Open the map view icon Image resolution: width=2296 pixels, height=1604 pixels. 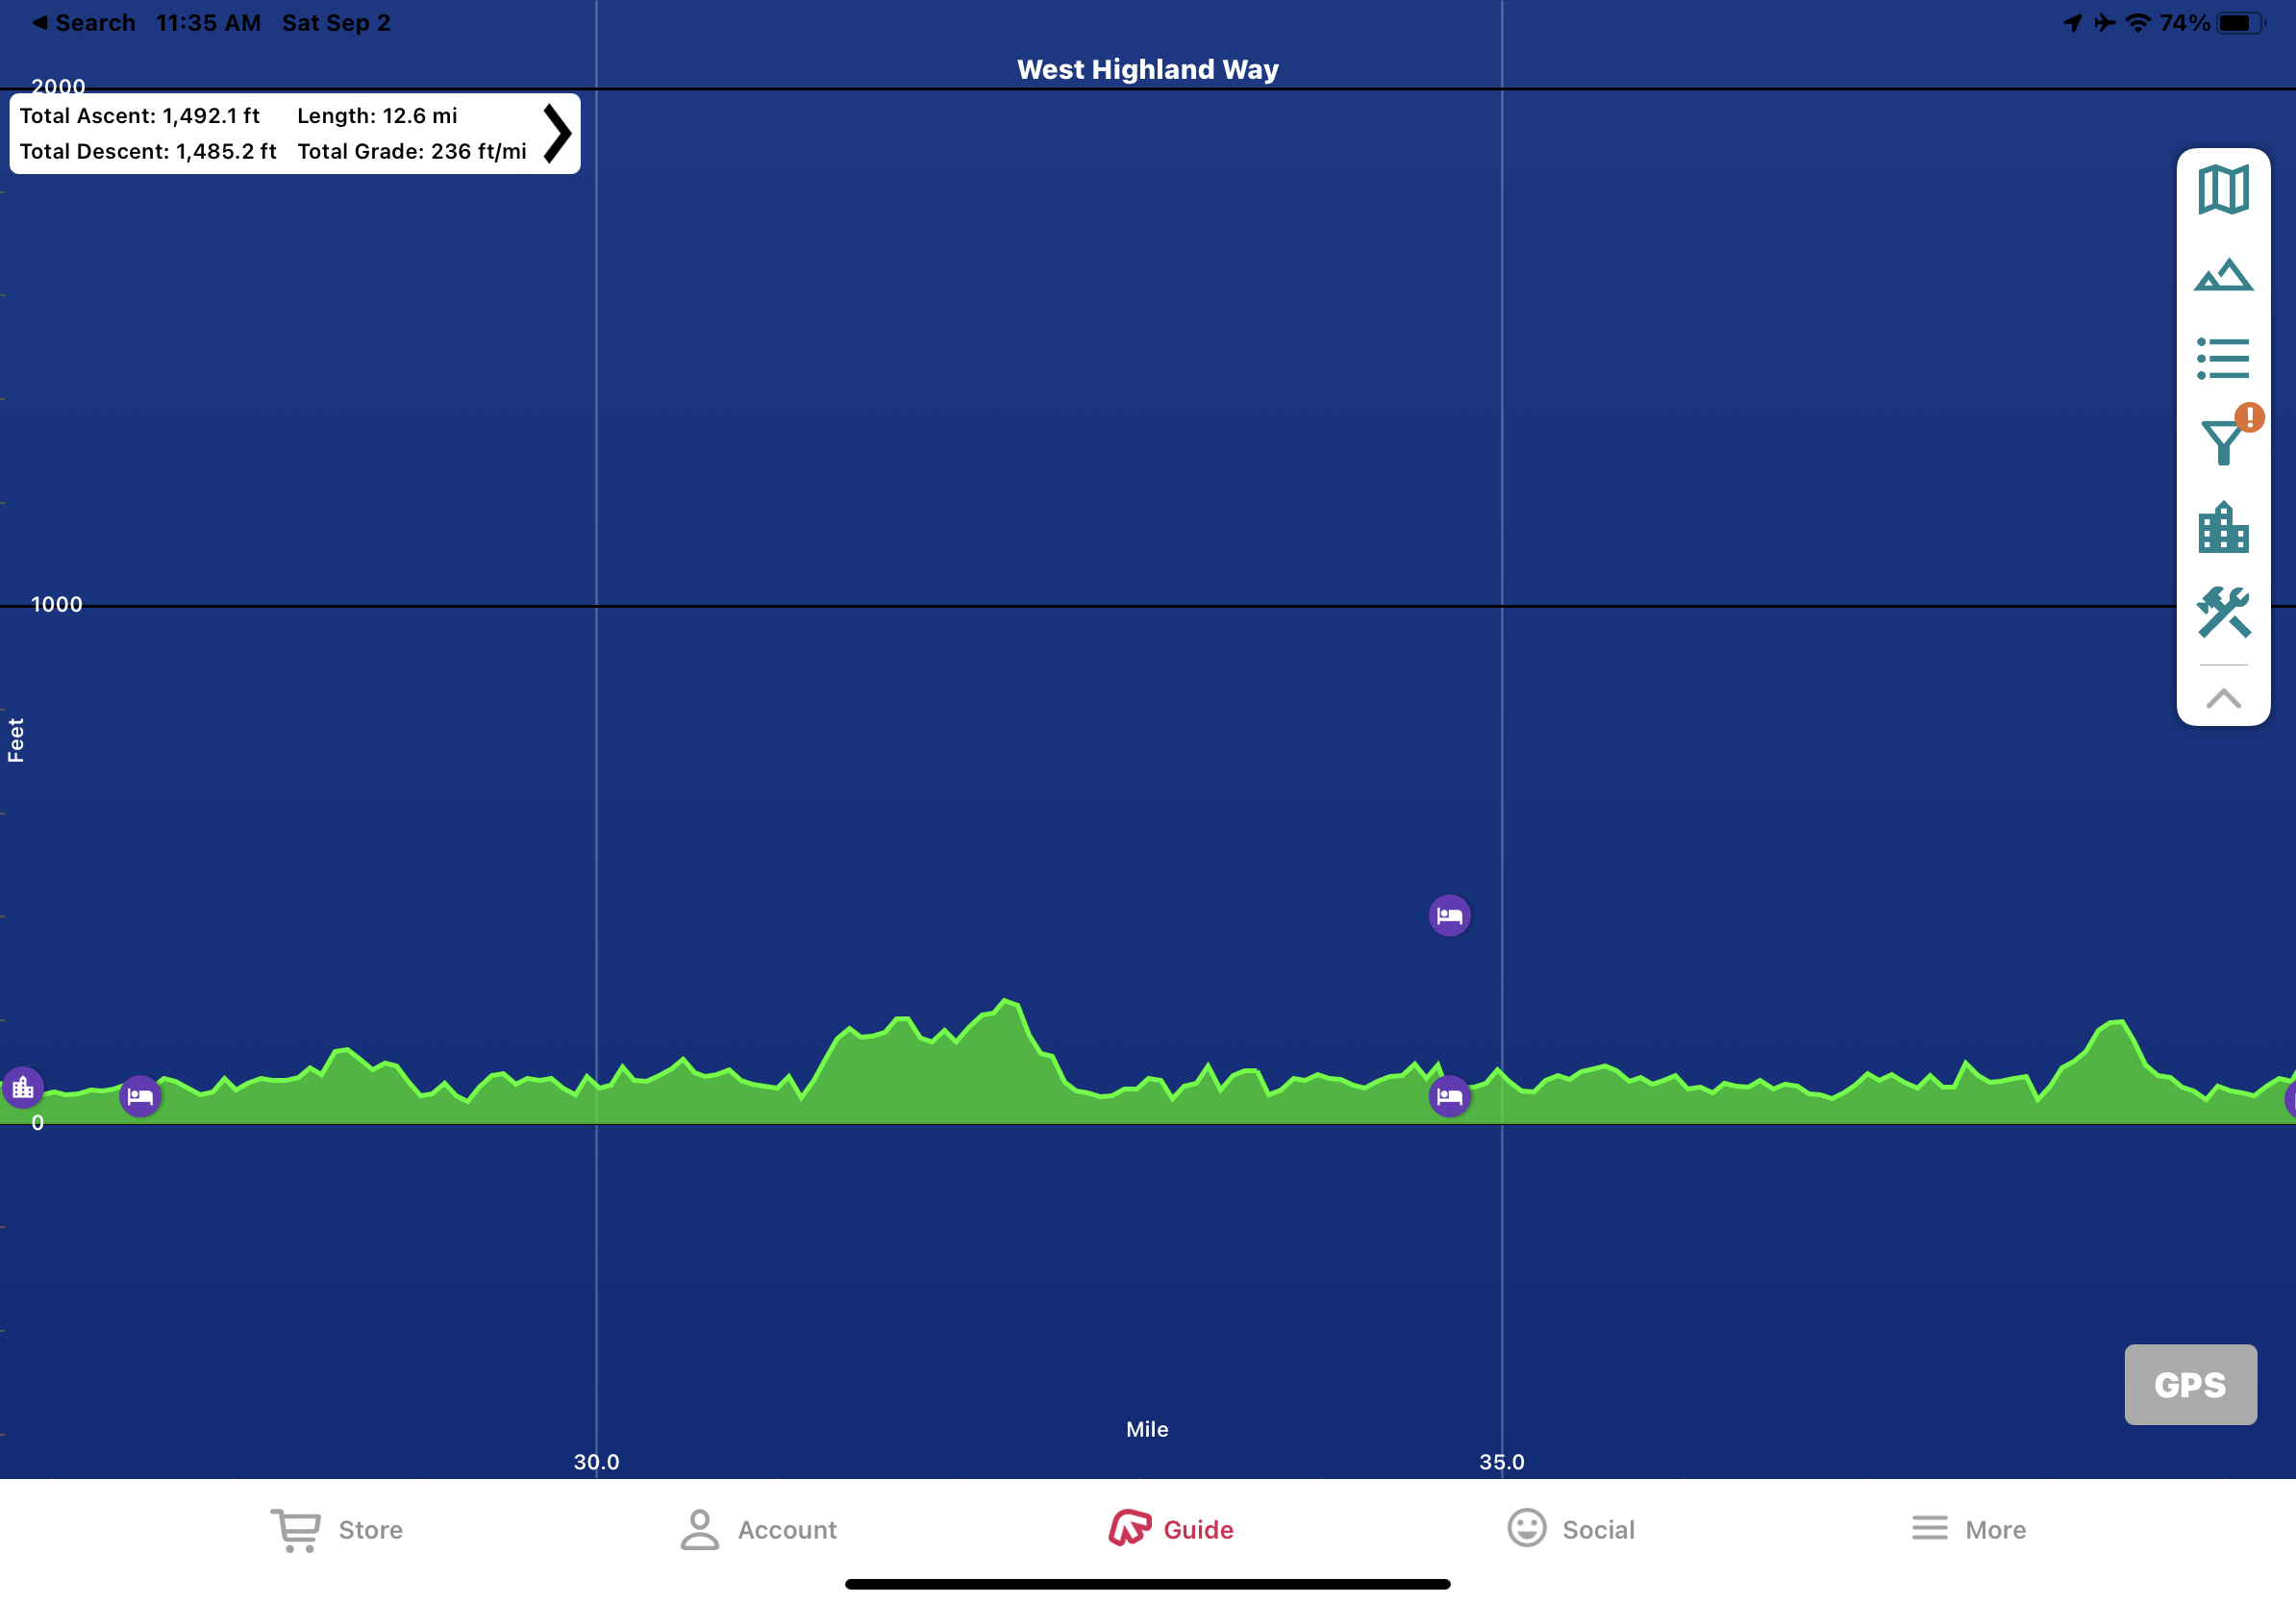(x=2222, y=190)
